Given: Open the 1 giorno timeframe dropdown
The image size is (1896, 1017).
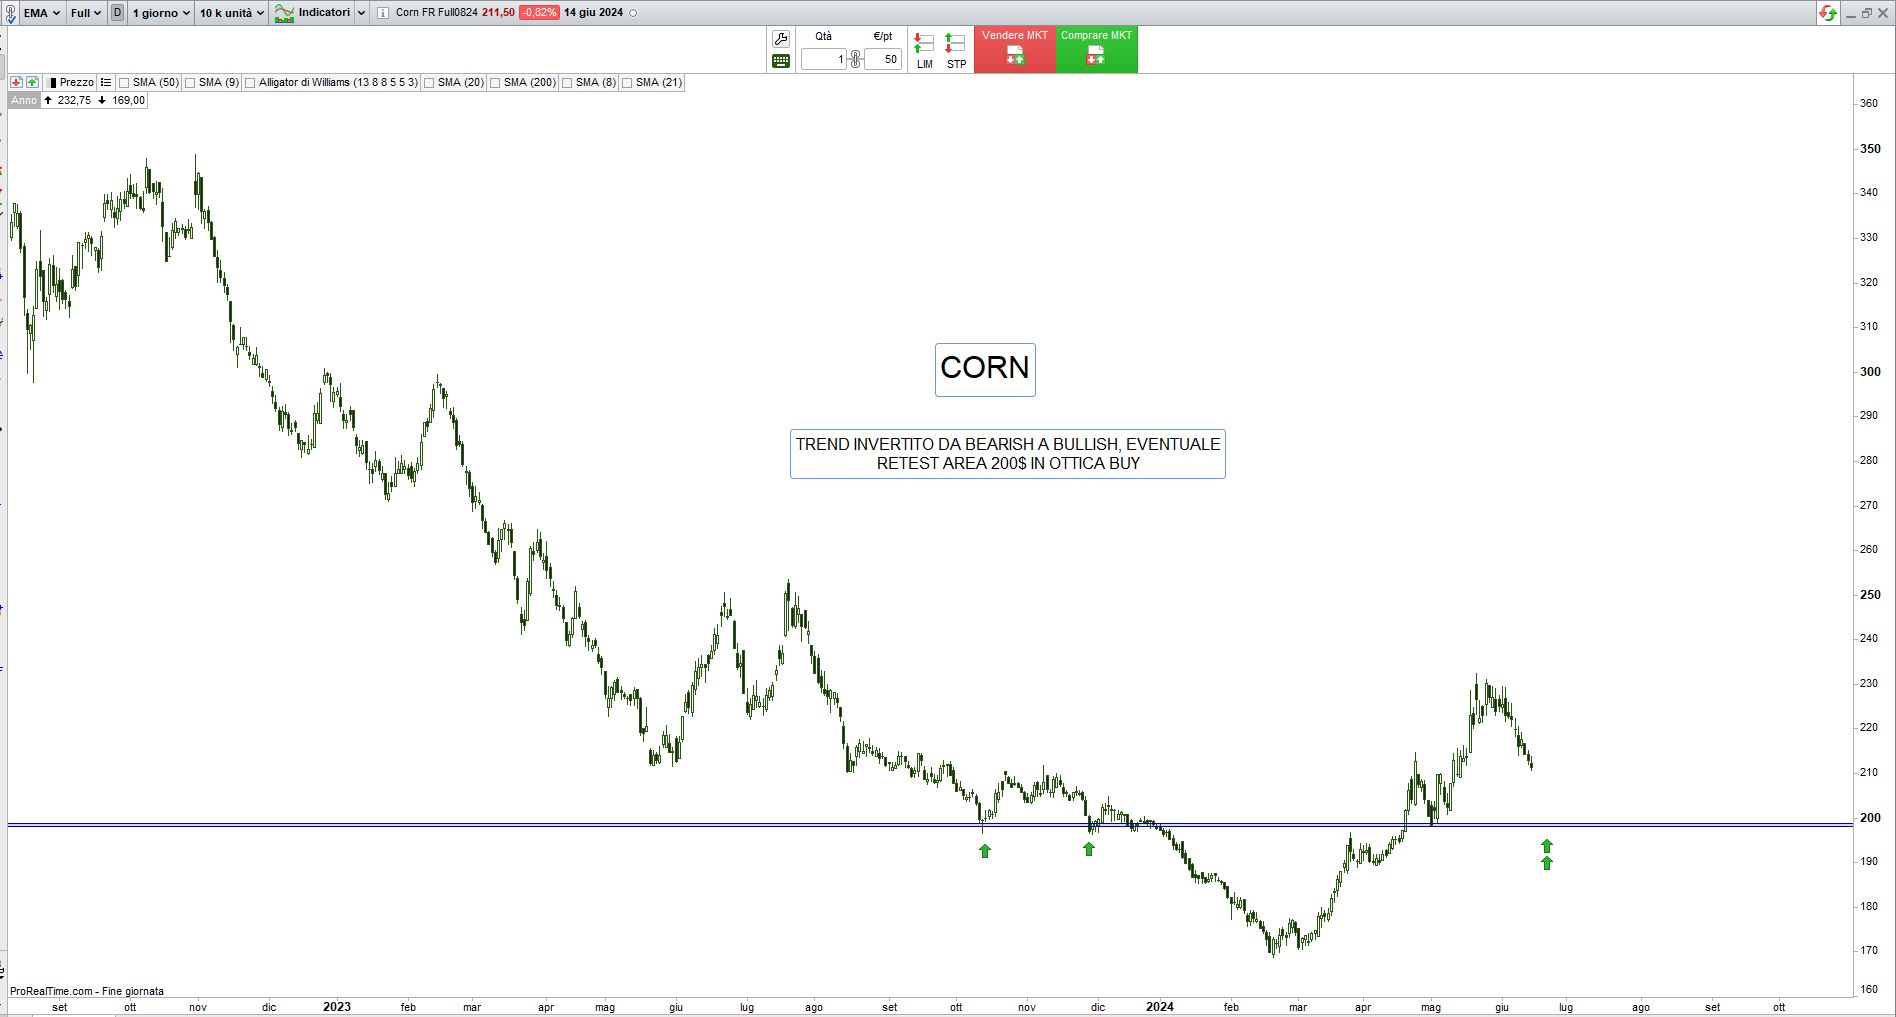Looking at the screenshot, I should [160, 13].
